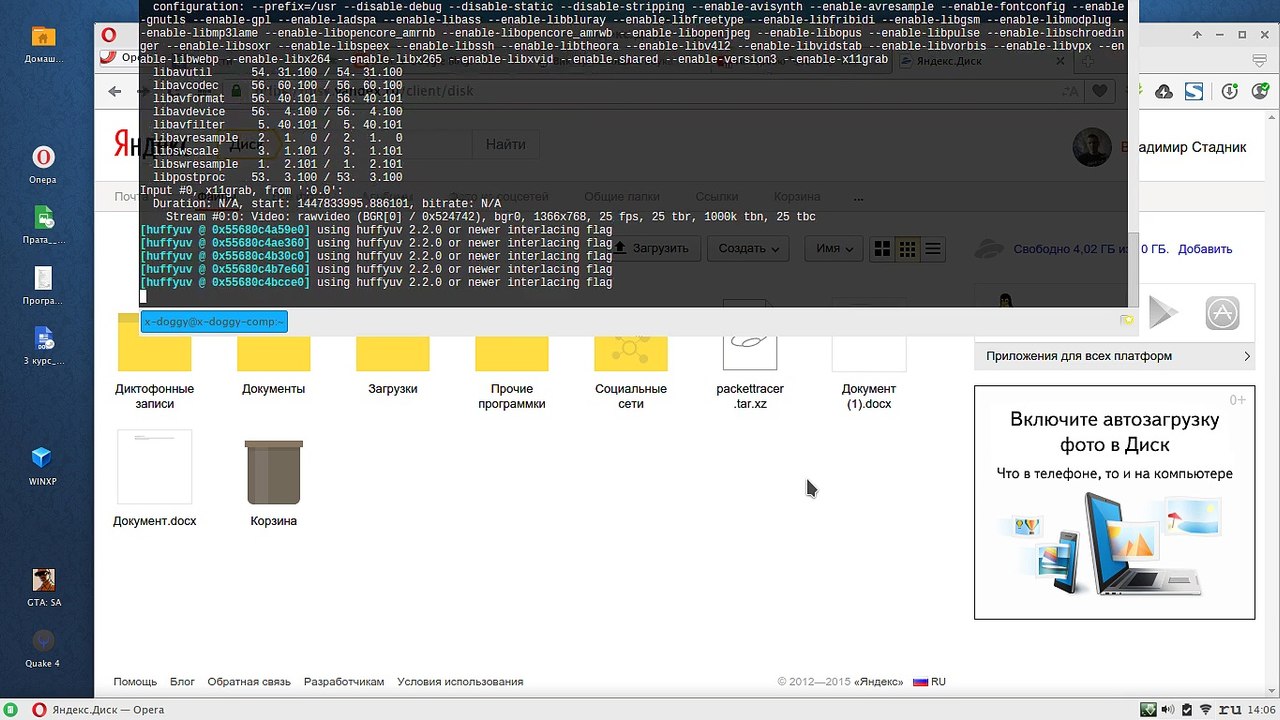This screenshot has width=1280, height=720.
Task: Click the Разработчикам footer link
Action: coord(344,682)
